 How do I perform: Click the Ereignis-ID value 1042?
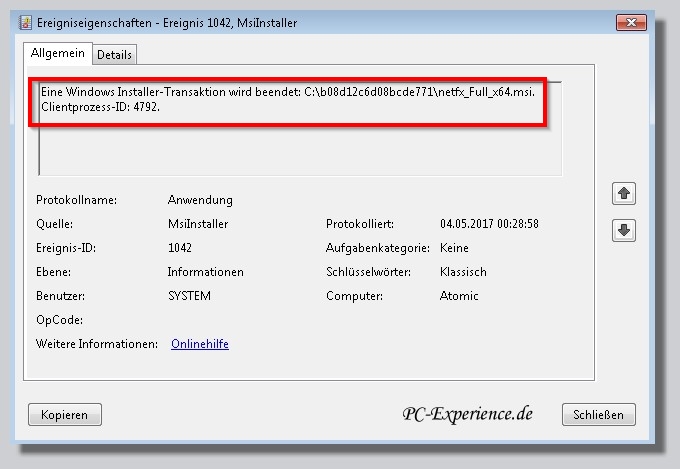click(x=180, y=248)
